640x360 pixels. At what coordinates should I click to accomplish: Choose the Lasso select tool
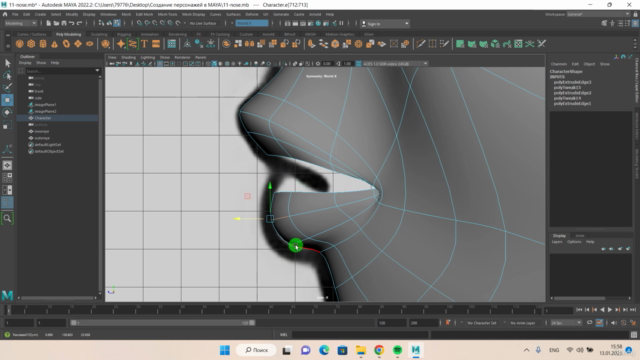click(x=7, y=76)
